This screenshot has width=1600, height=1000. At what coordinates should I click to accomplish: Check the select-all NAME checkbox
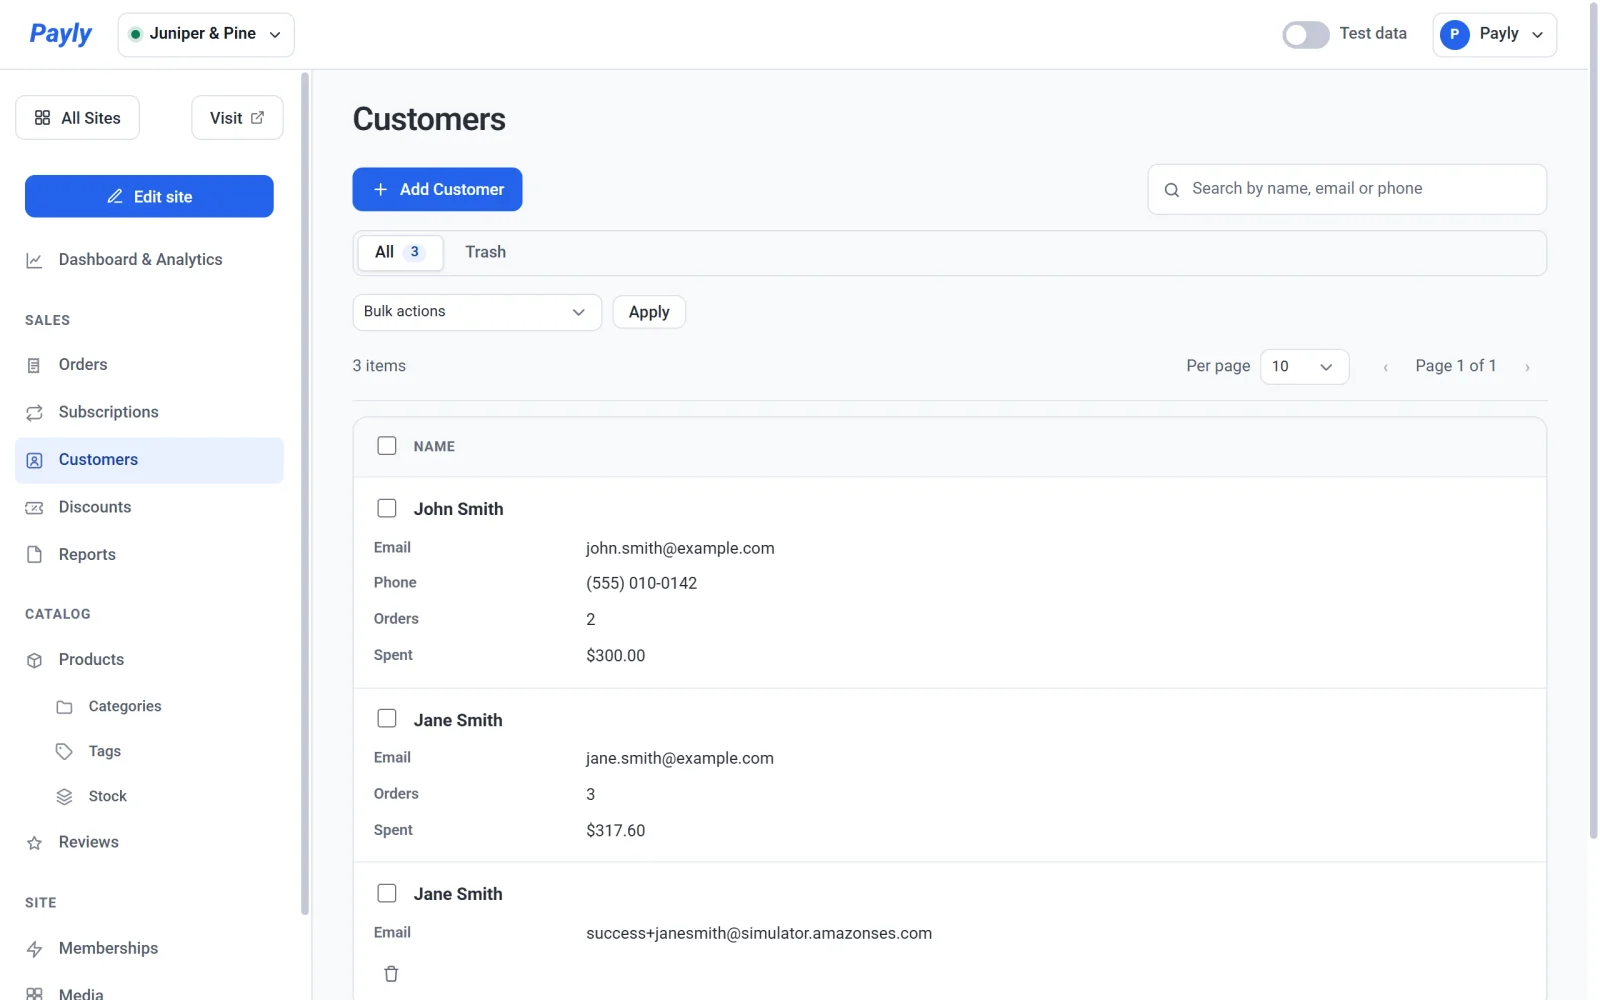[387, 446]
